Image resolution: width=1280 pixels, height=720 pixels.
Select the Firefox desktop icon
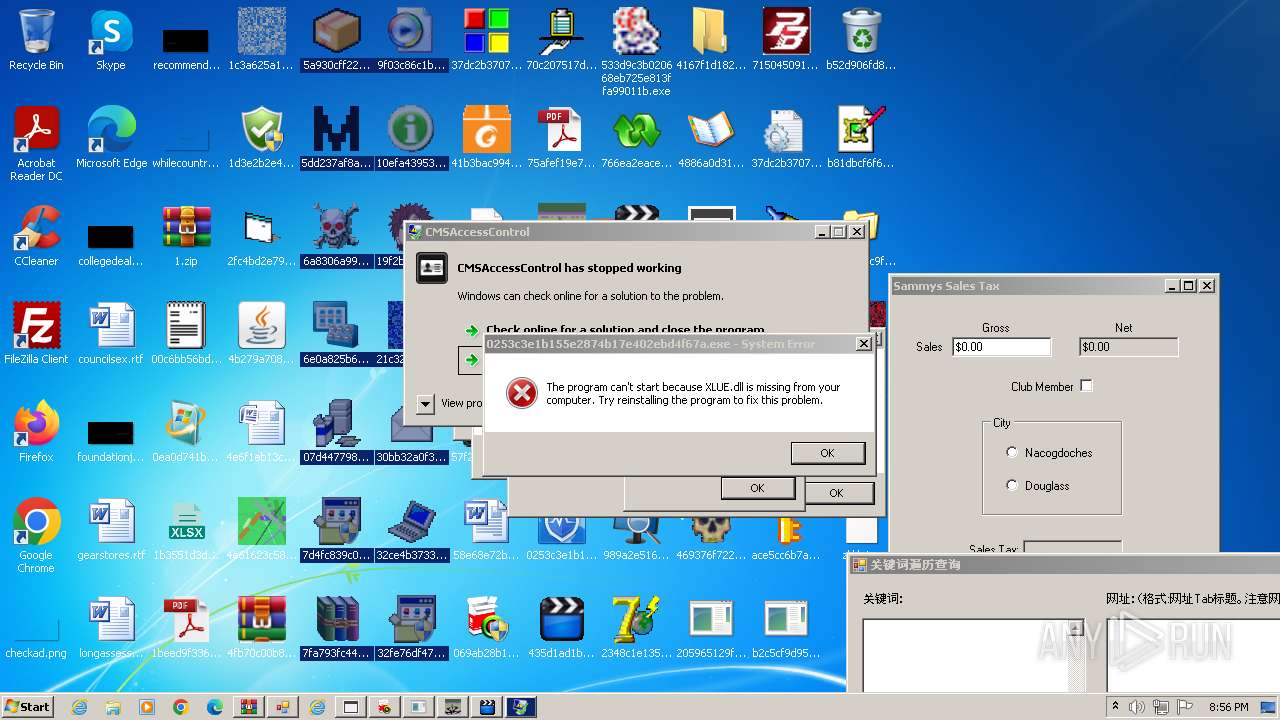point(36,432)
